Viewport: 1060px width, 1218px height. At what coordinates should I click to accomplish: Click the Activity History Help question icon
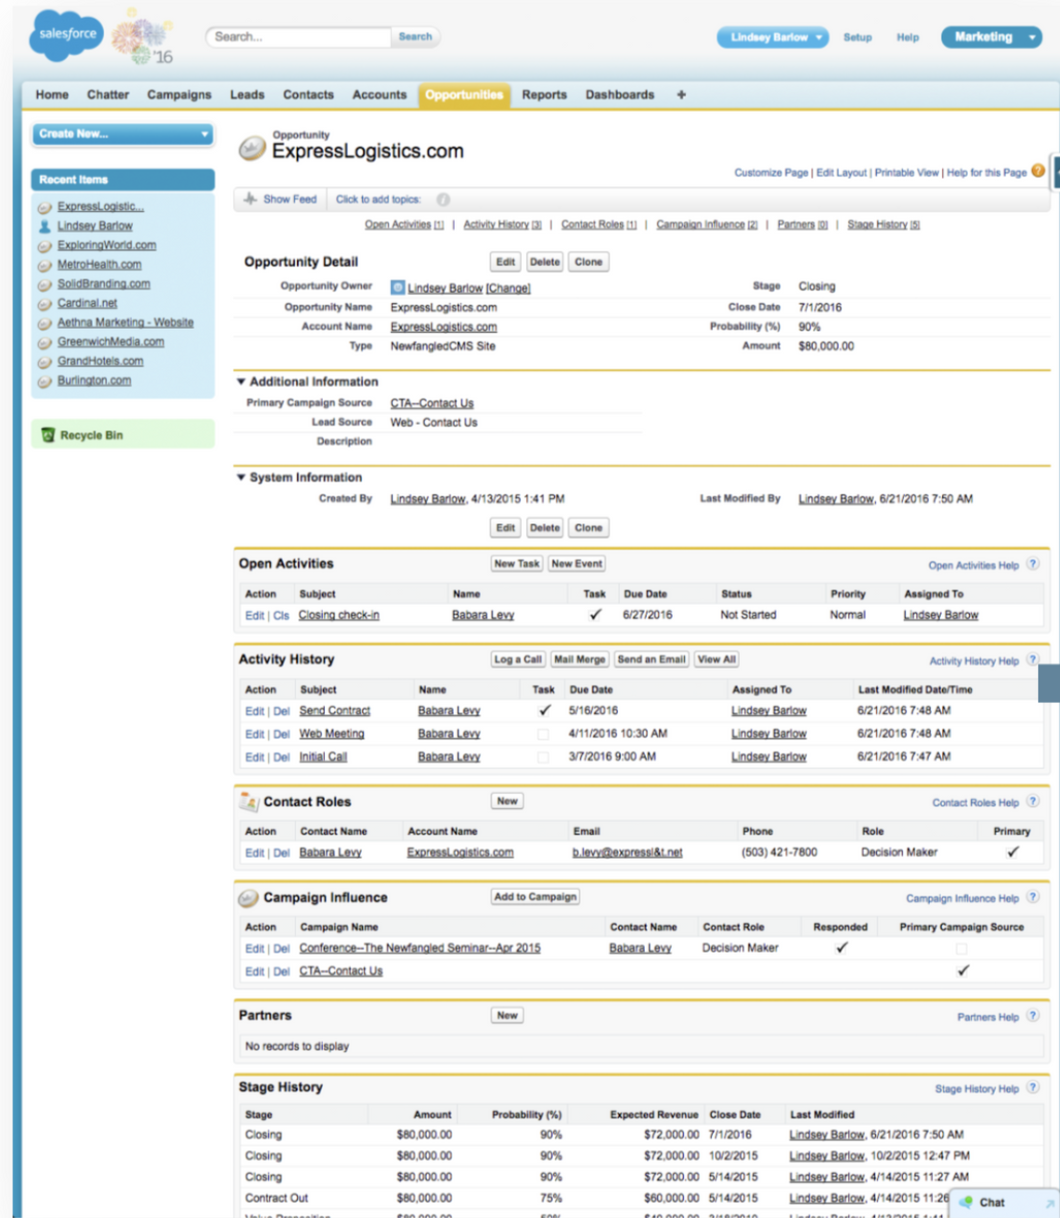tap(1032, 660)
